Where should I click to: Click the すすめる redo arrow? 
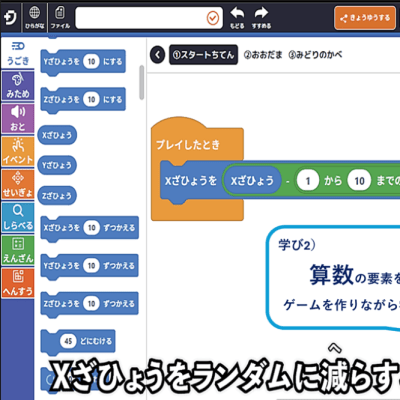pos(261,18)
